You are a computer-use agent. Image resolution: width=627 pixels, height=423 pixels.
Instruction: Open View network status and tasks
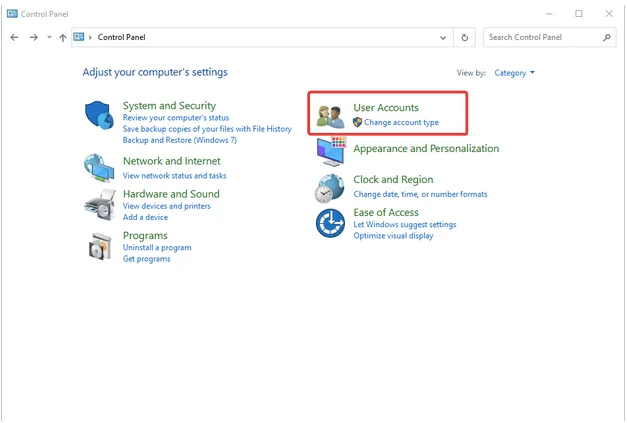click(174, 176)
